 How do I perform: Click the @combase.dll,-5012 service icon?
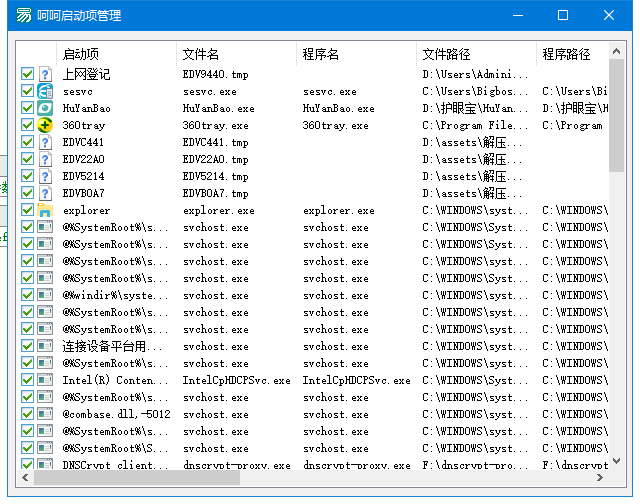[45, 414]
